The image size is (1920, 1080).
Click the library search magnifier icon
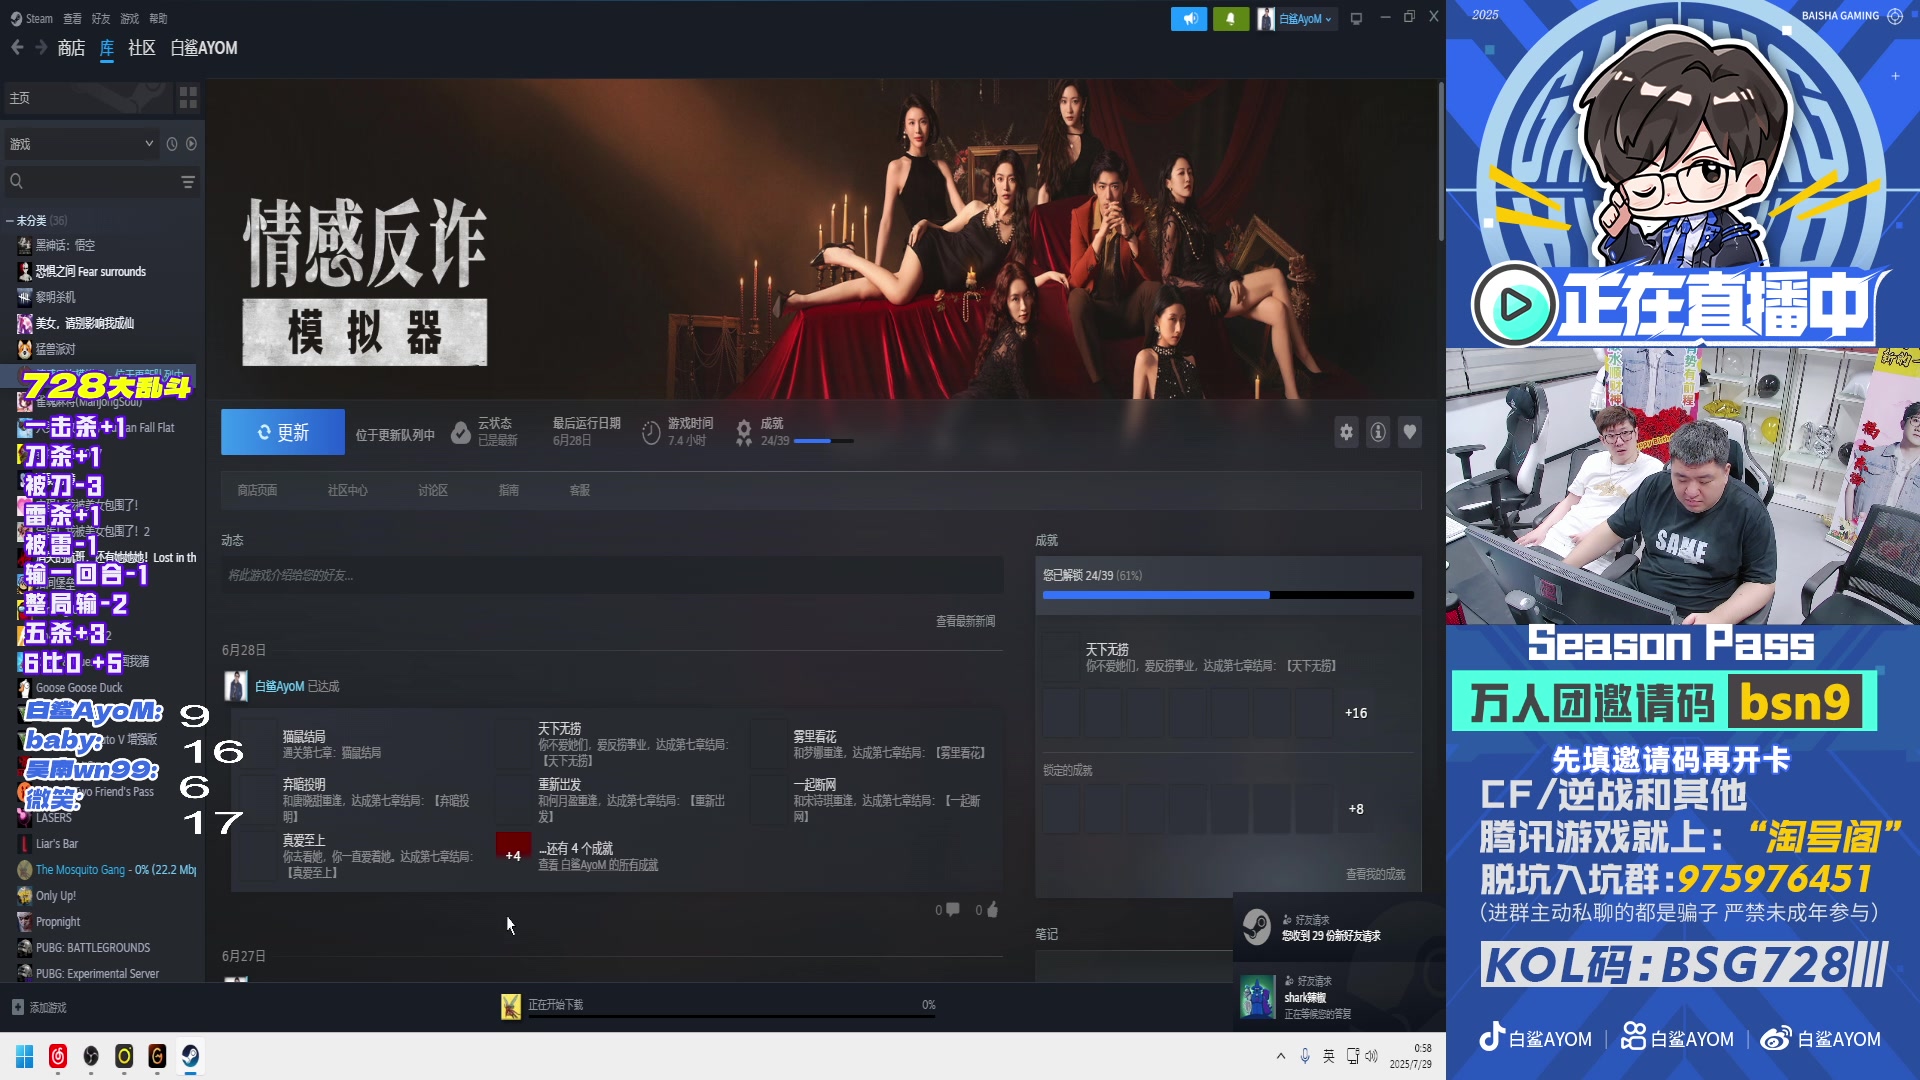click(x=16, y=181)
